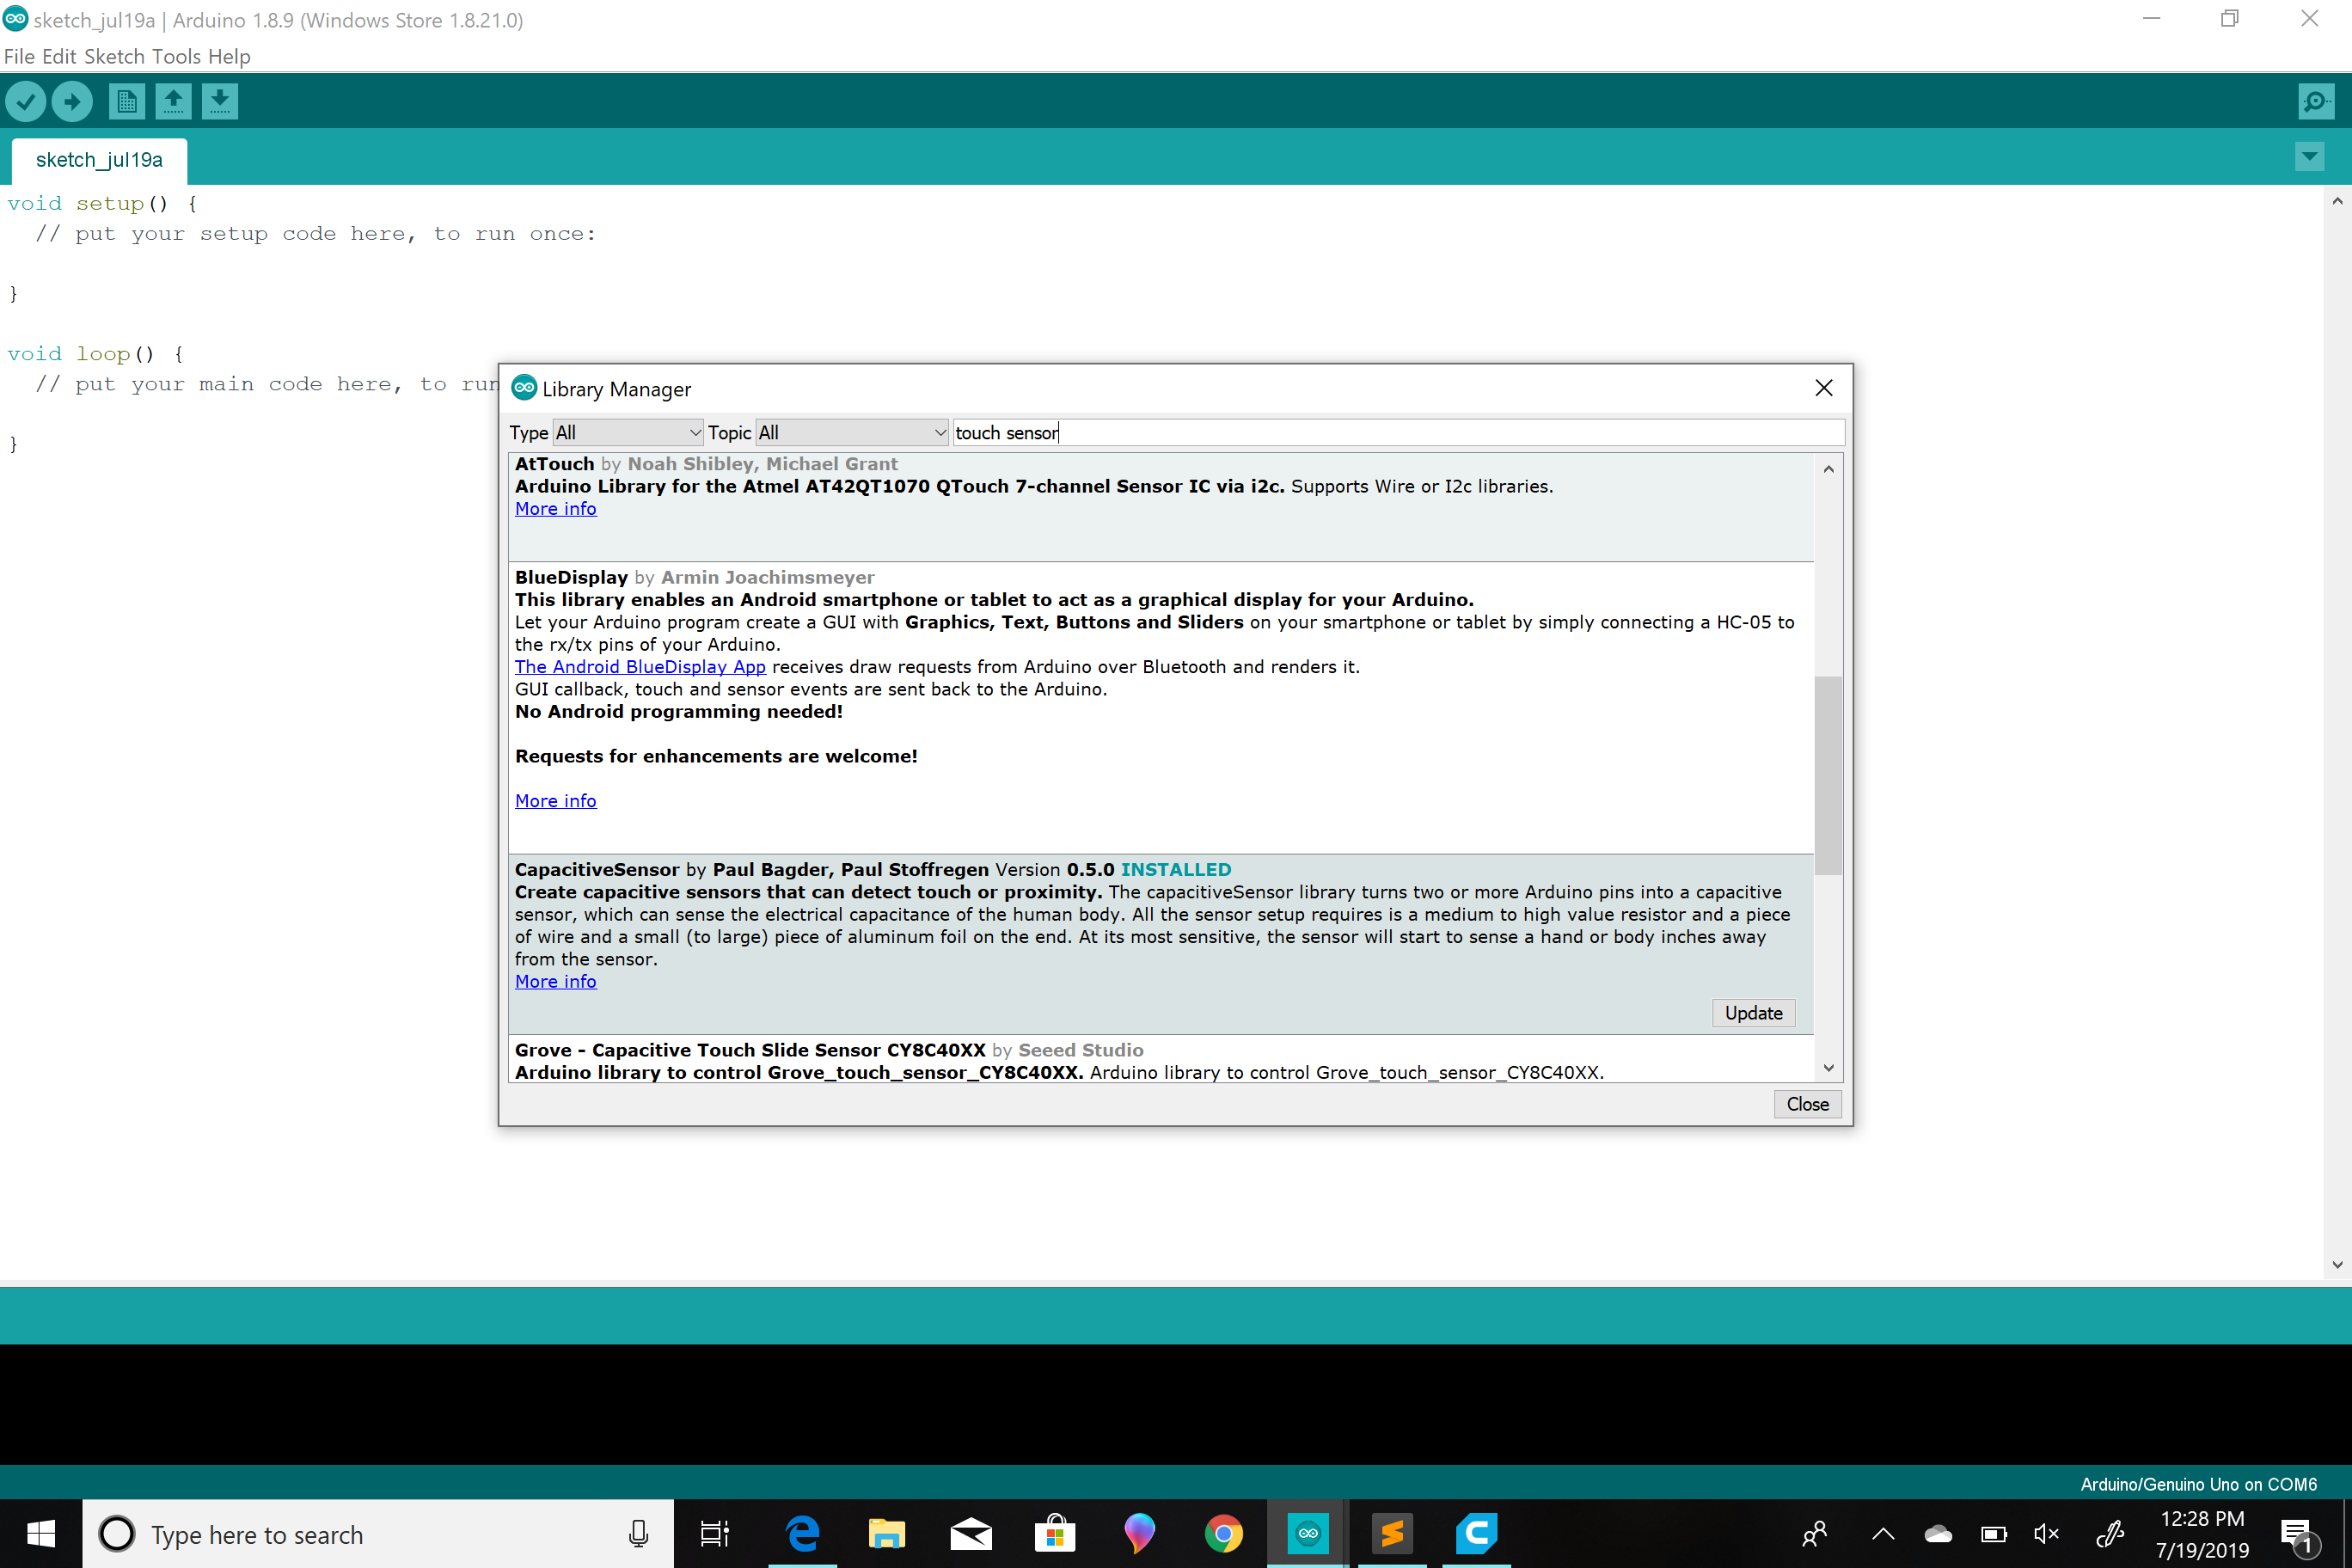Open the Help menu
This screenshot has width=2352, height=1568.
tap(229, 56)
